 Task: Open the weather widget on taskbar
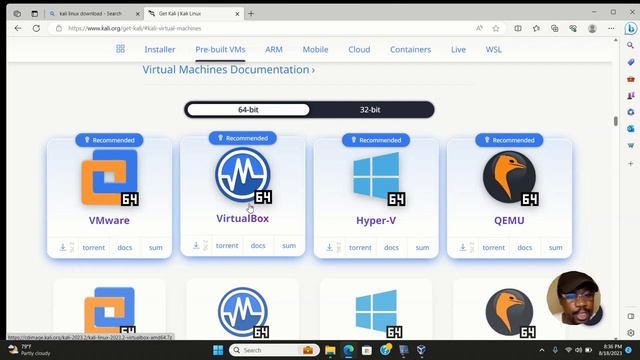pos(29,350)
